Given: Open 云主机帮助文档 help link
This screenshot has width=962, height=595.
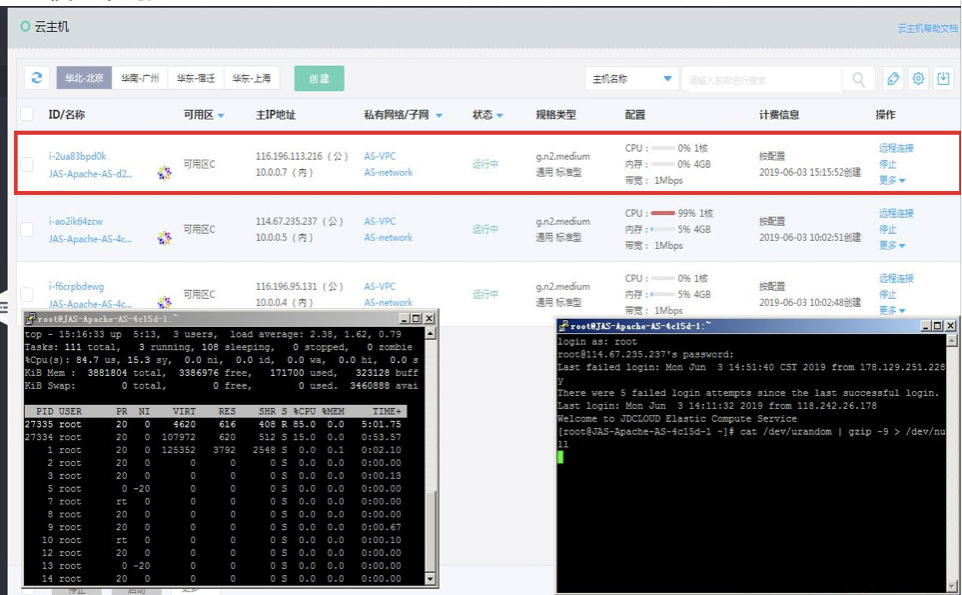Looking at the screenshot, I should click(928, 28).
